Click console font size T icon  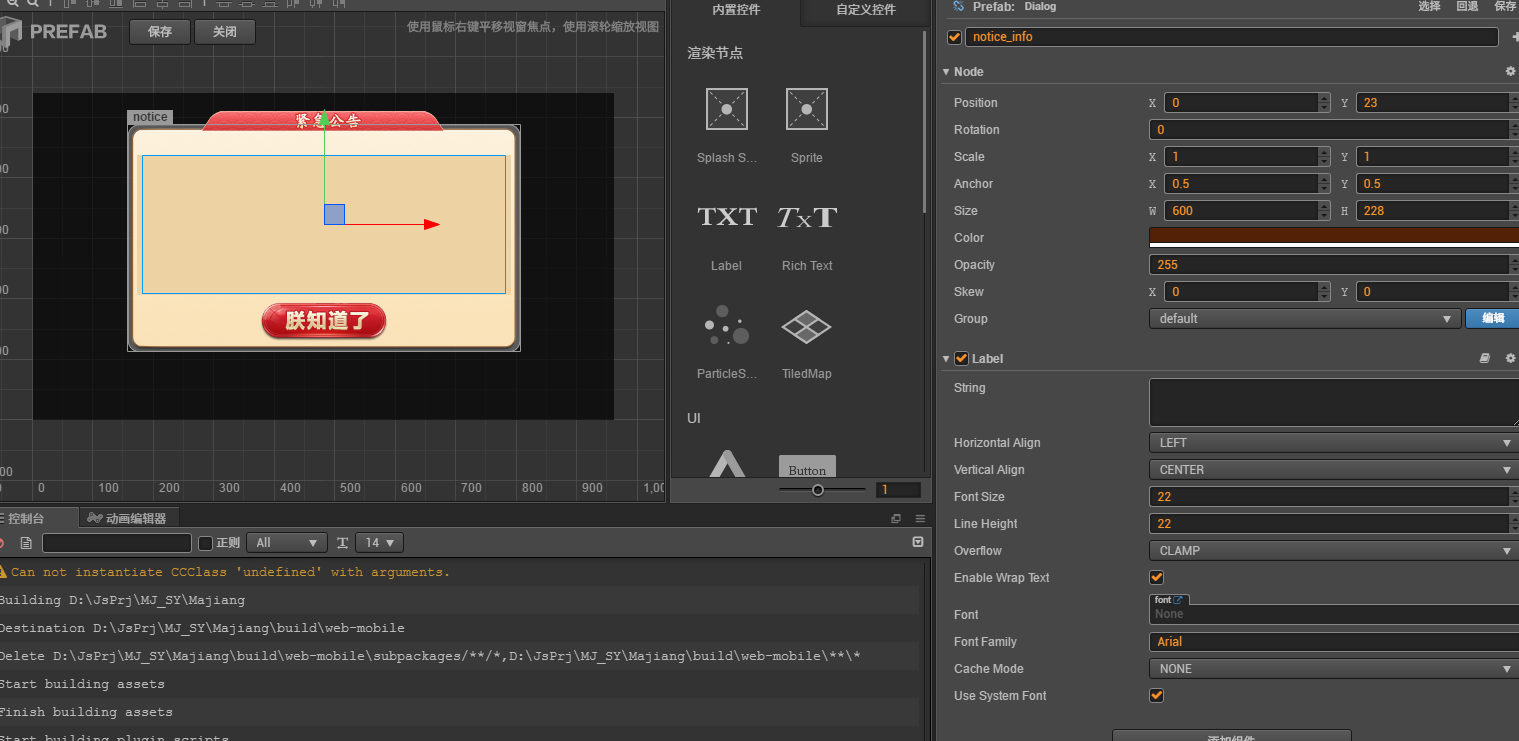[x=343, y=543]
